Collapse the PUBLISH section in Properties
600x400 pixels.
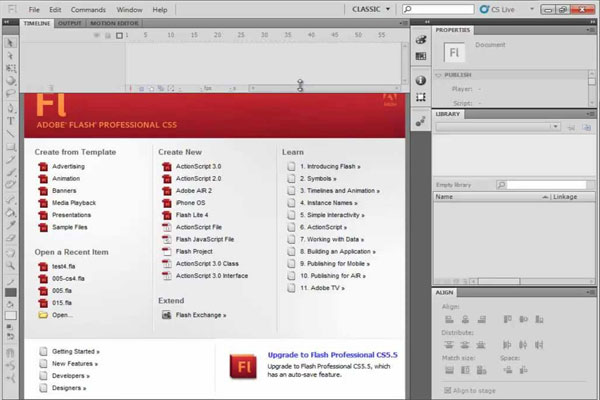pyautogui.click(x=438, y=76)
